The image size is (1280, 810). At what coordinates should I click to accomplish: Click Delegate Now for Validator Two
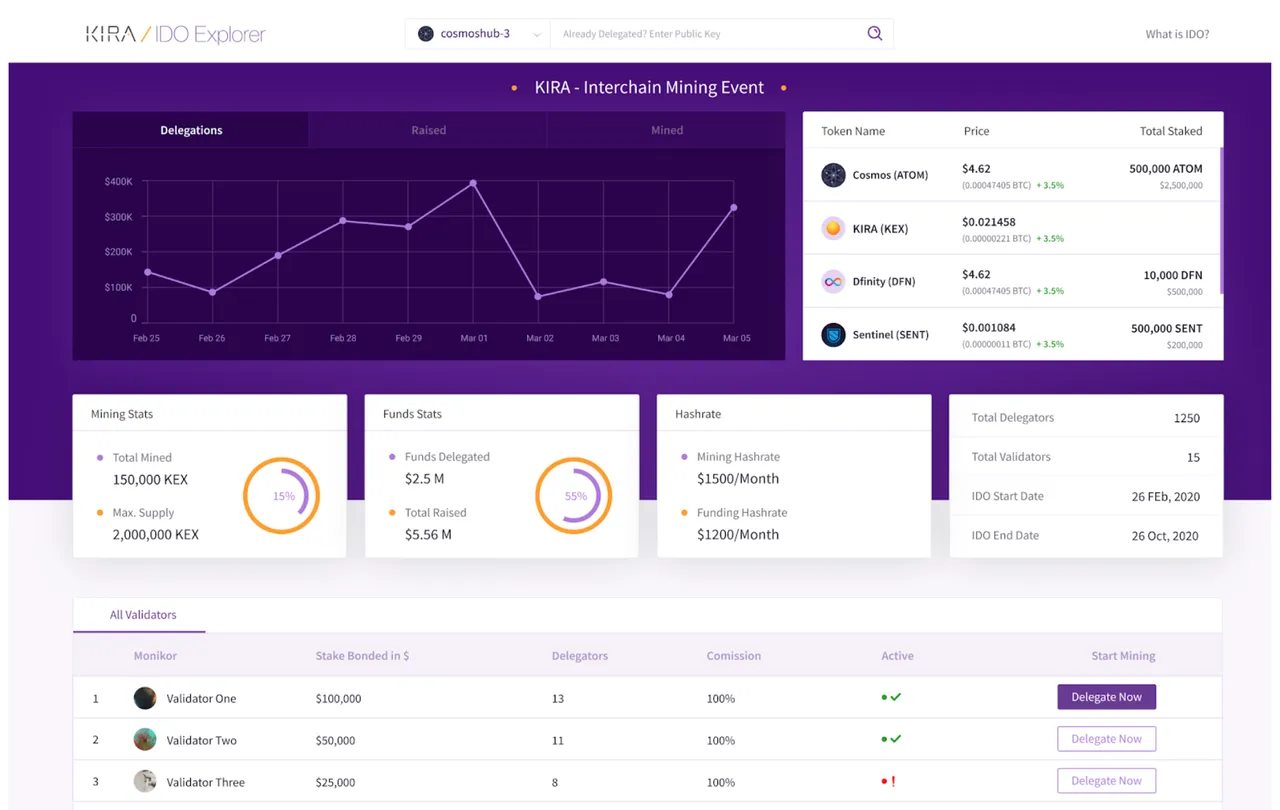click(x=1107, y=739)
